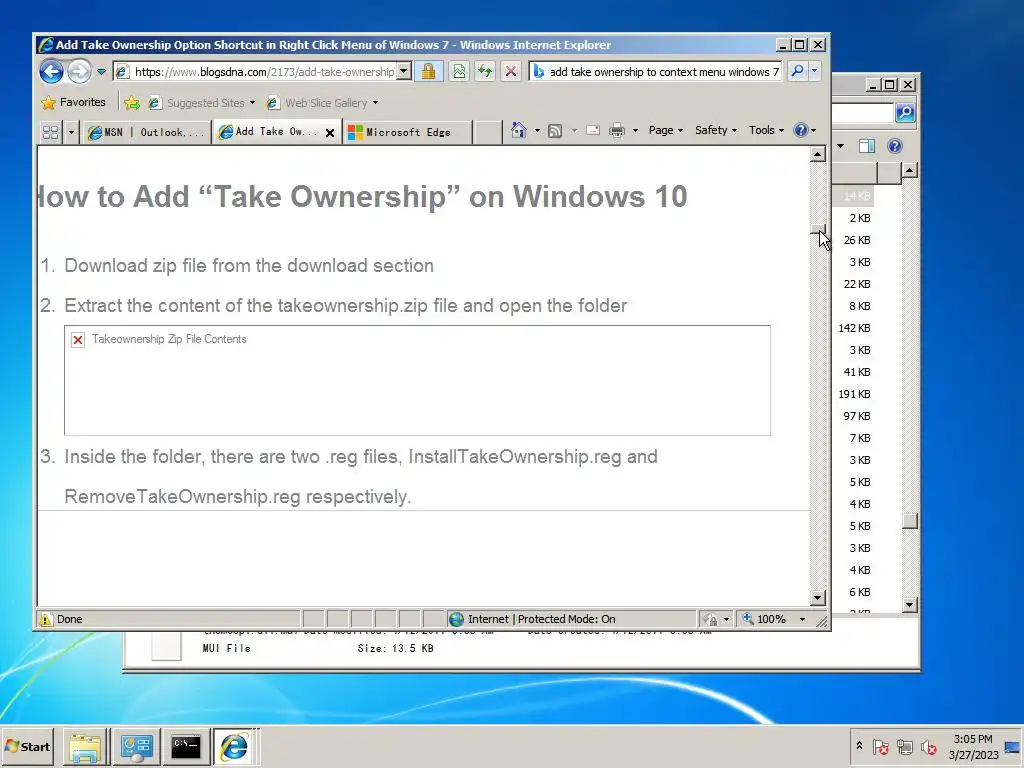Change zoom level with 100% button
1024x768 pixels.
click(765, 619)
